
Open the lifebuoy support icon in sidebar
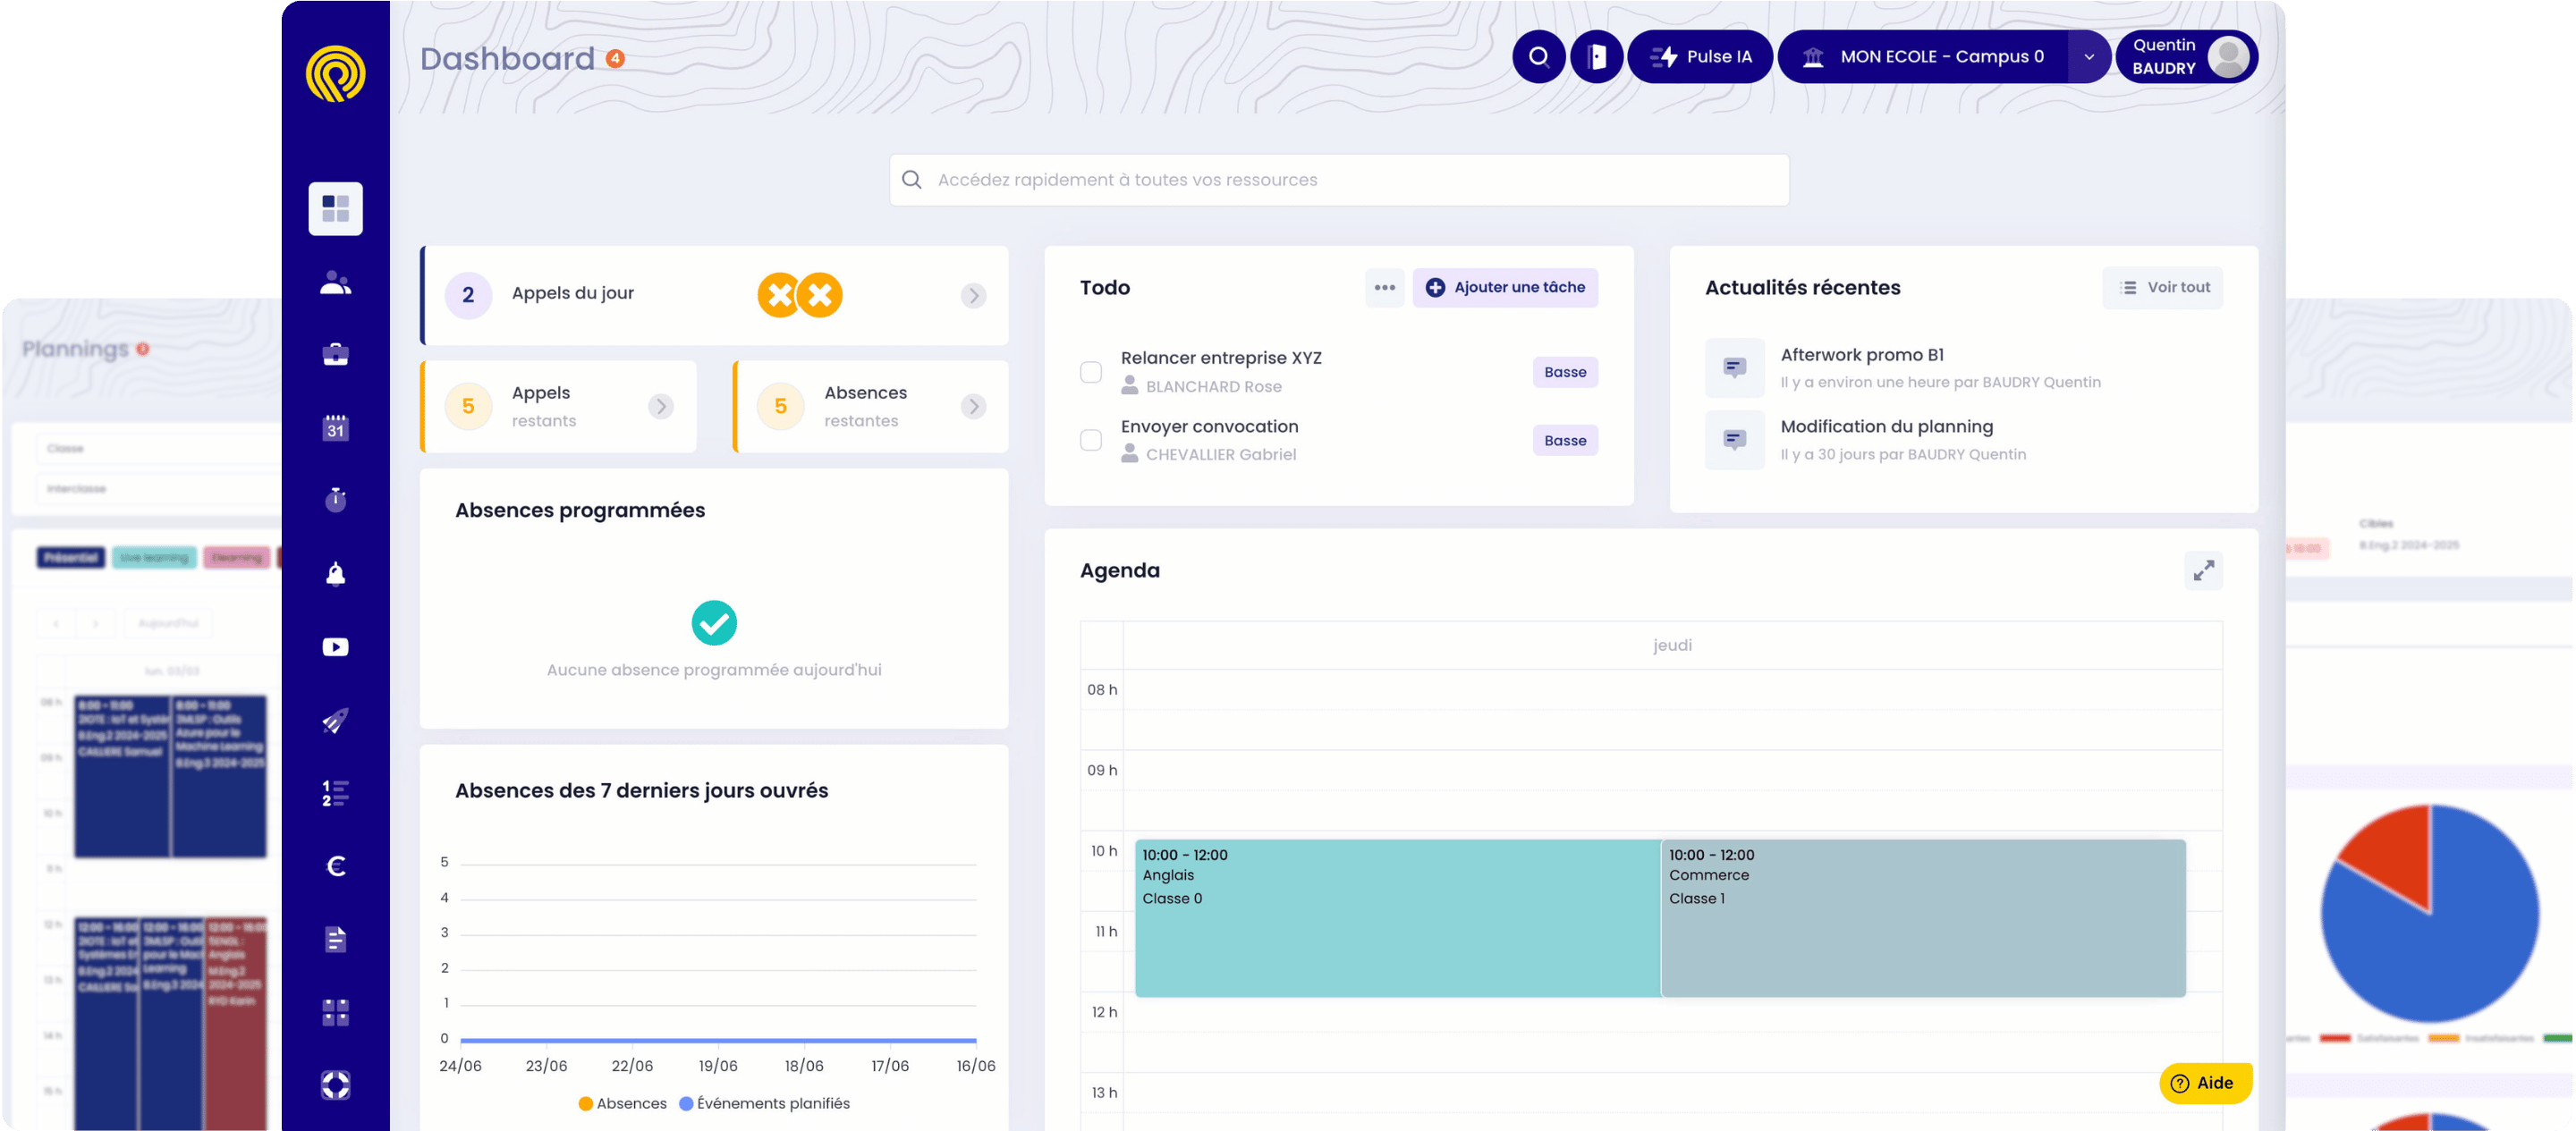point(335,1085)
